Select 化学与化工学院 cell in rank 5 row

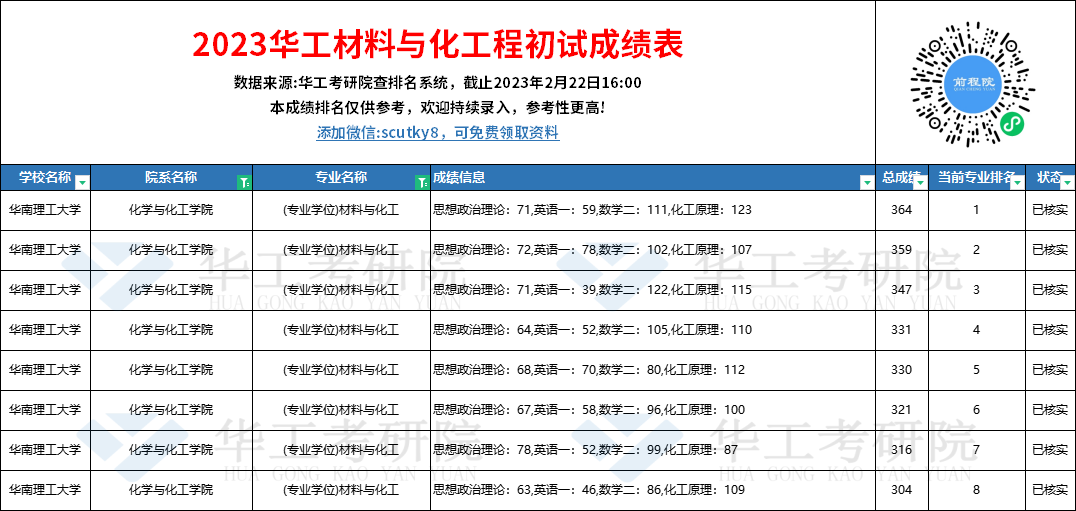[172, 370]
